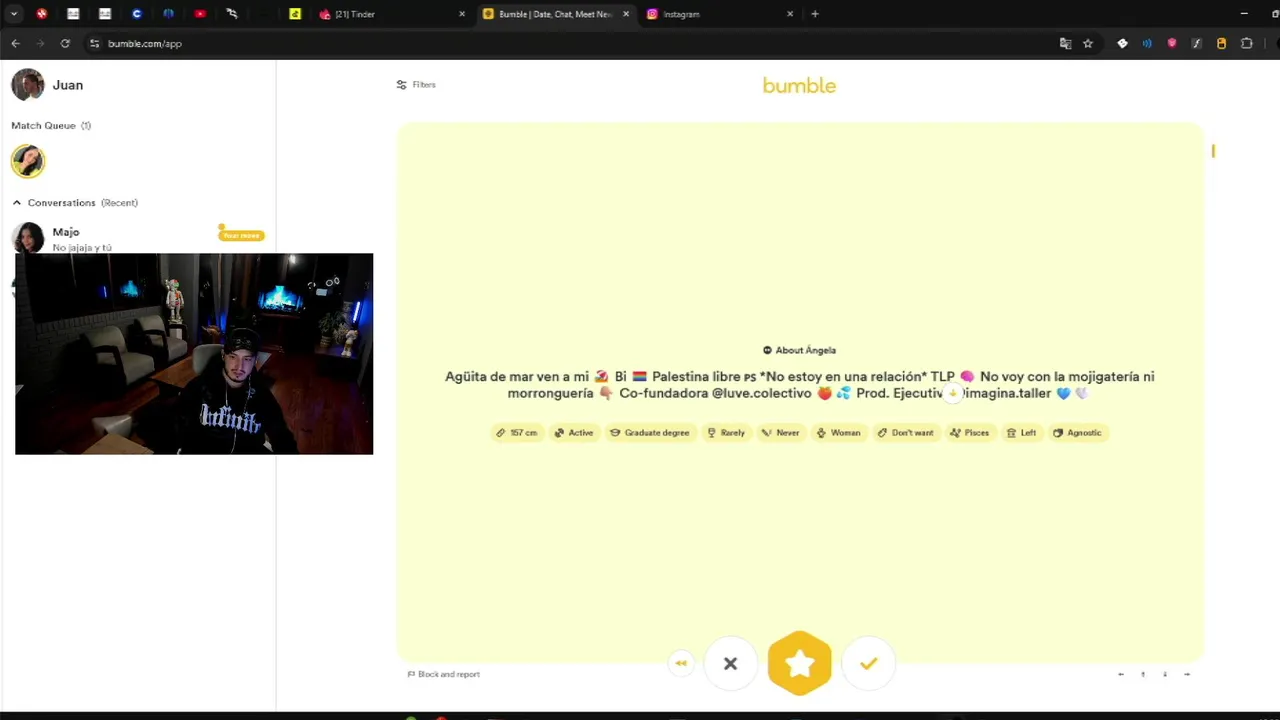Minimize the browser window

tap(1244, 14)
